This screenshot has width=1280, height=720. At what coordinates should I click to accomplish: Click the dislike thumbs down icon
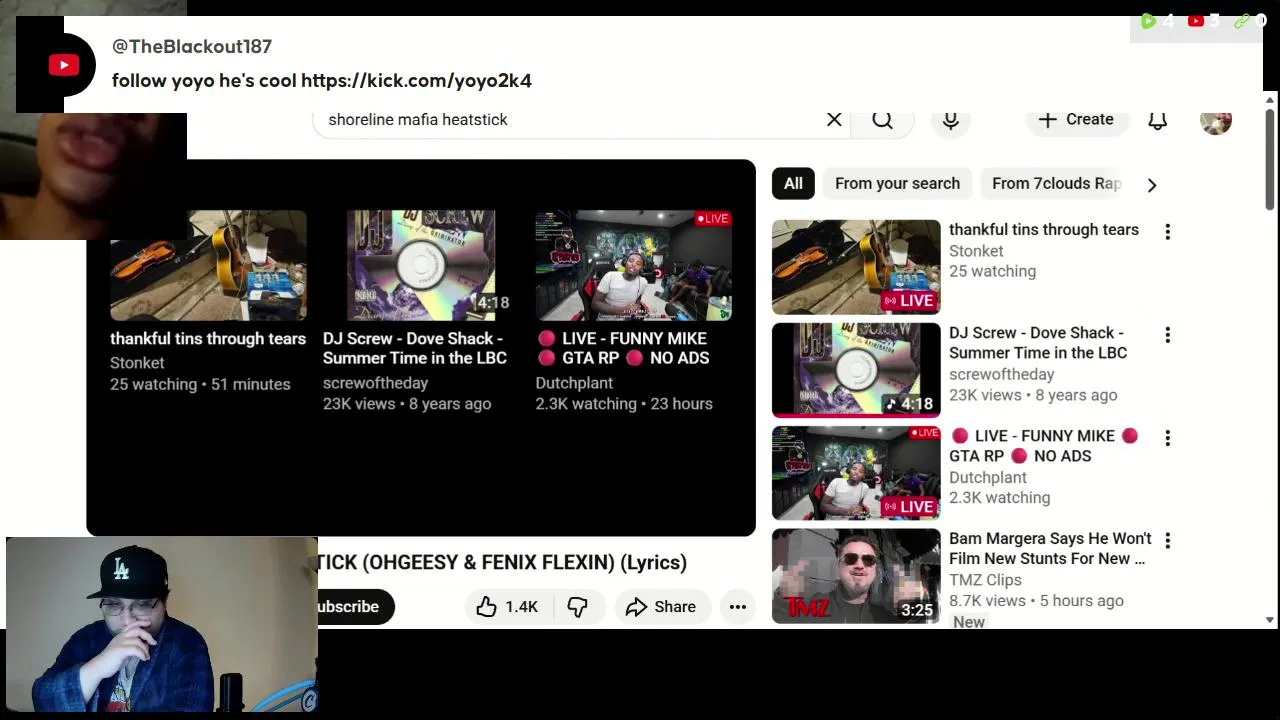[578, 606]
